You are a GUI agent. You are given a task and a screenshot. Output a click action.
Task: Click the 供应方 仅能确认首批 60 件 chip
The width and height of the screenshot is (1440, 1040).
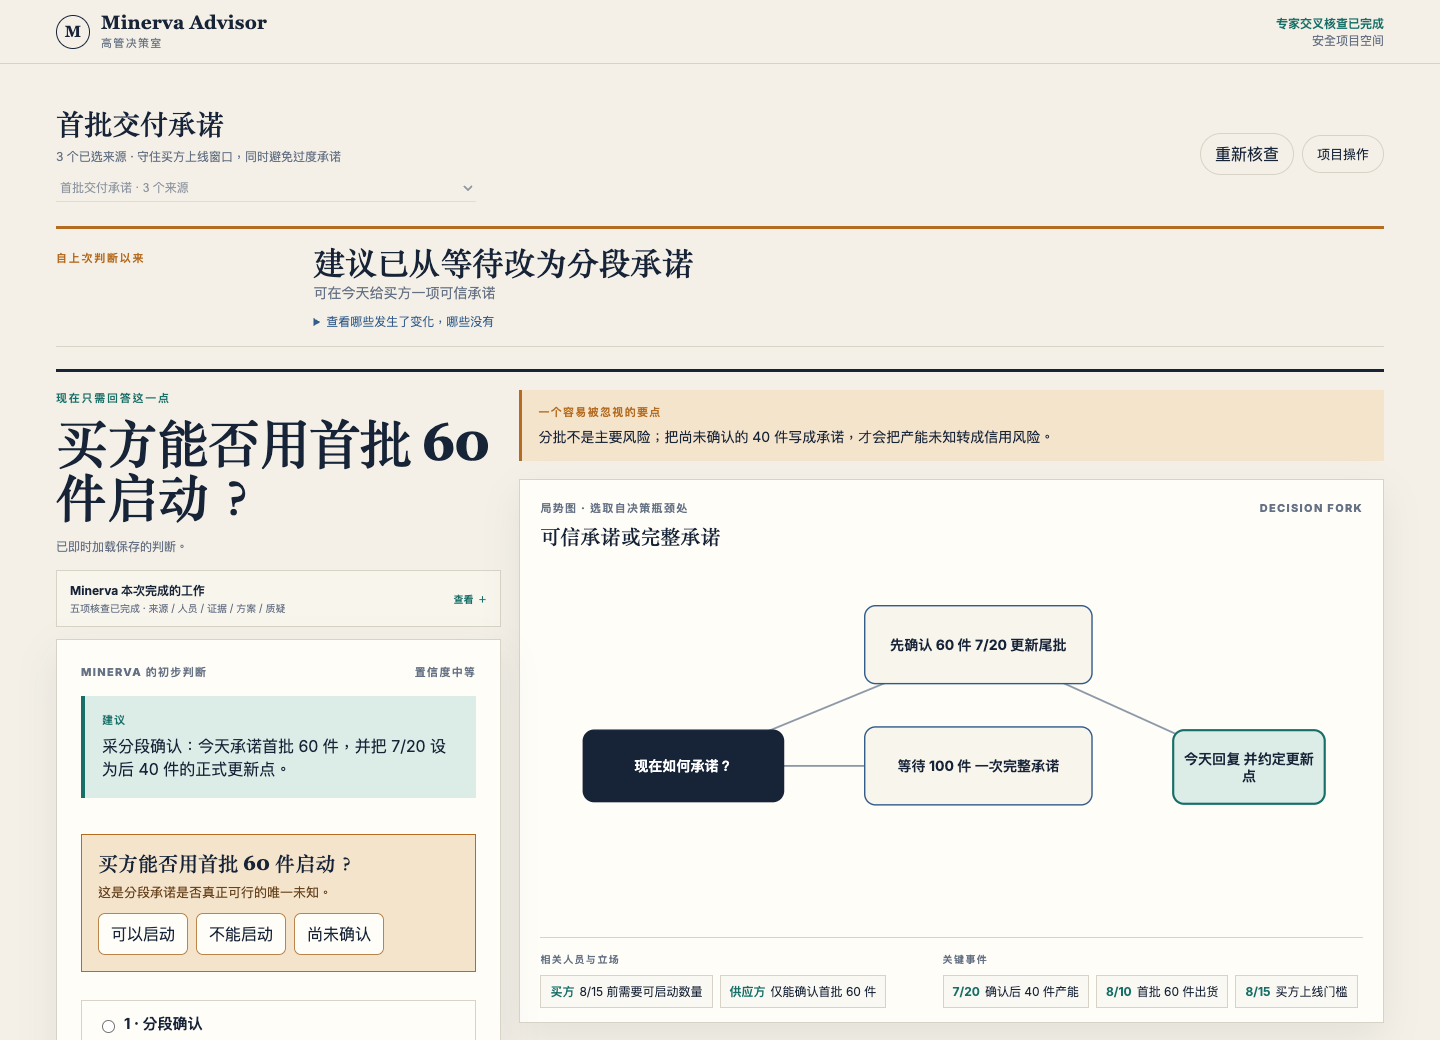tap(803, 992)
